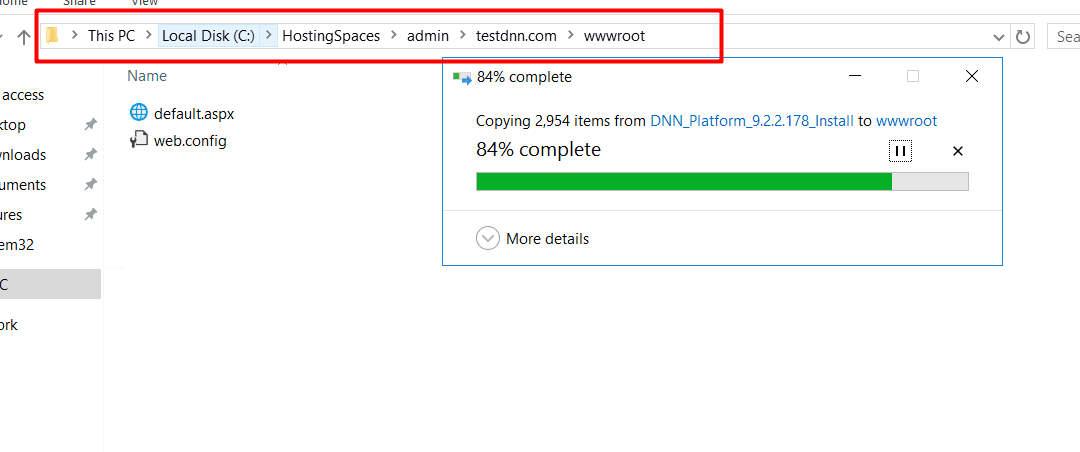Viewport: 1080px width, 452px height.
Task: Expand More details in copy dialog
Action: 532,238
